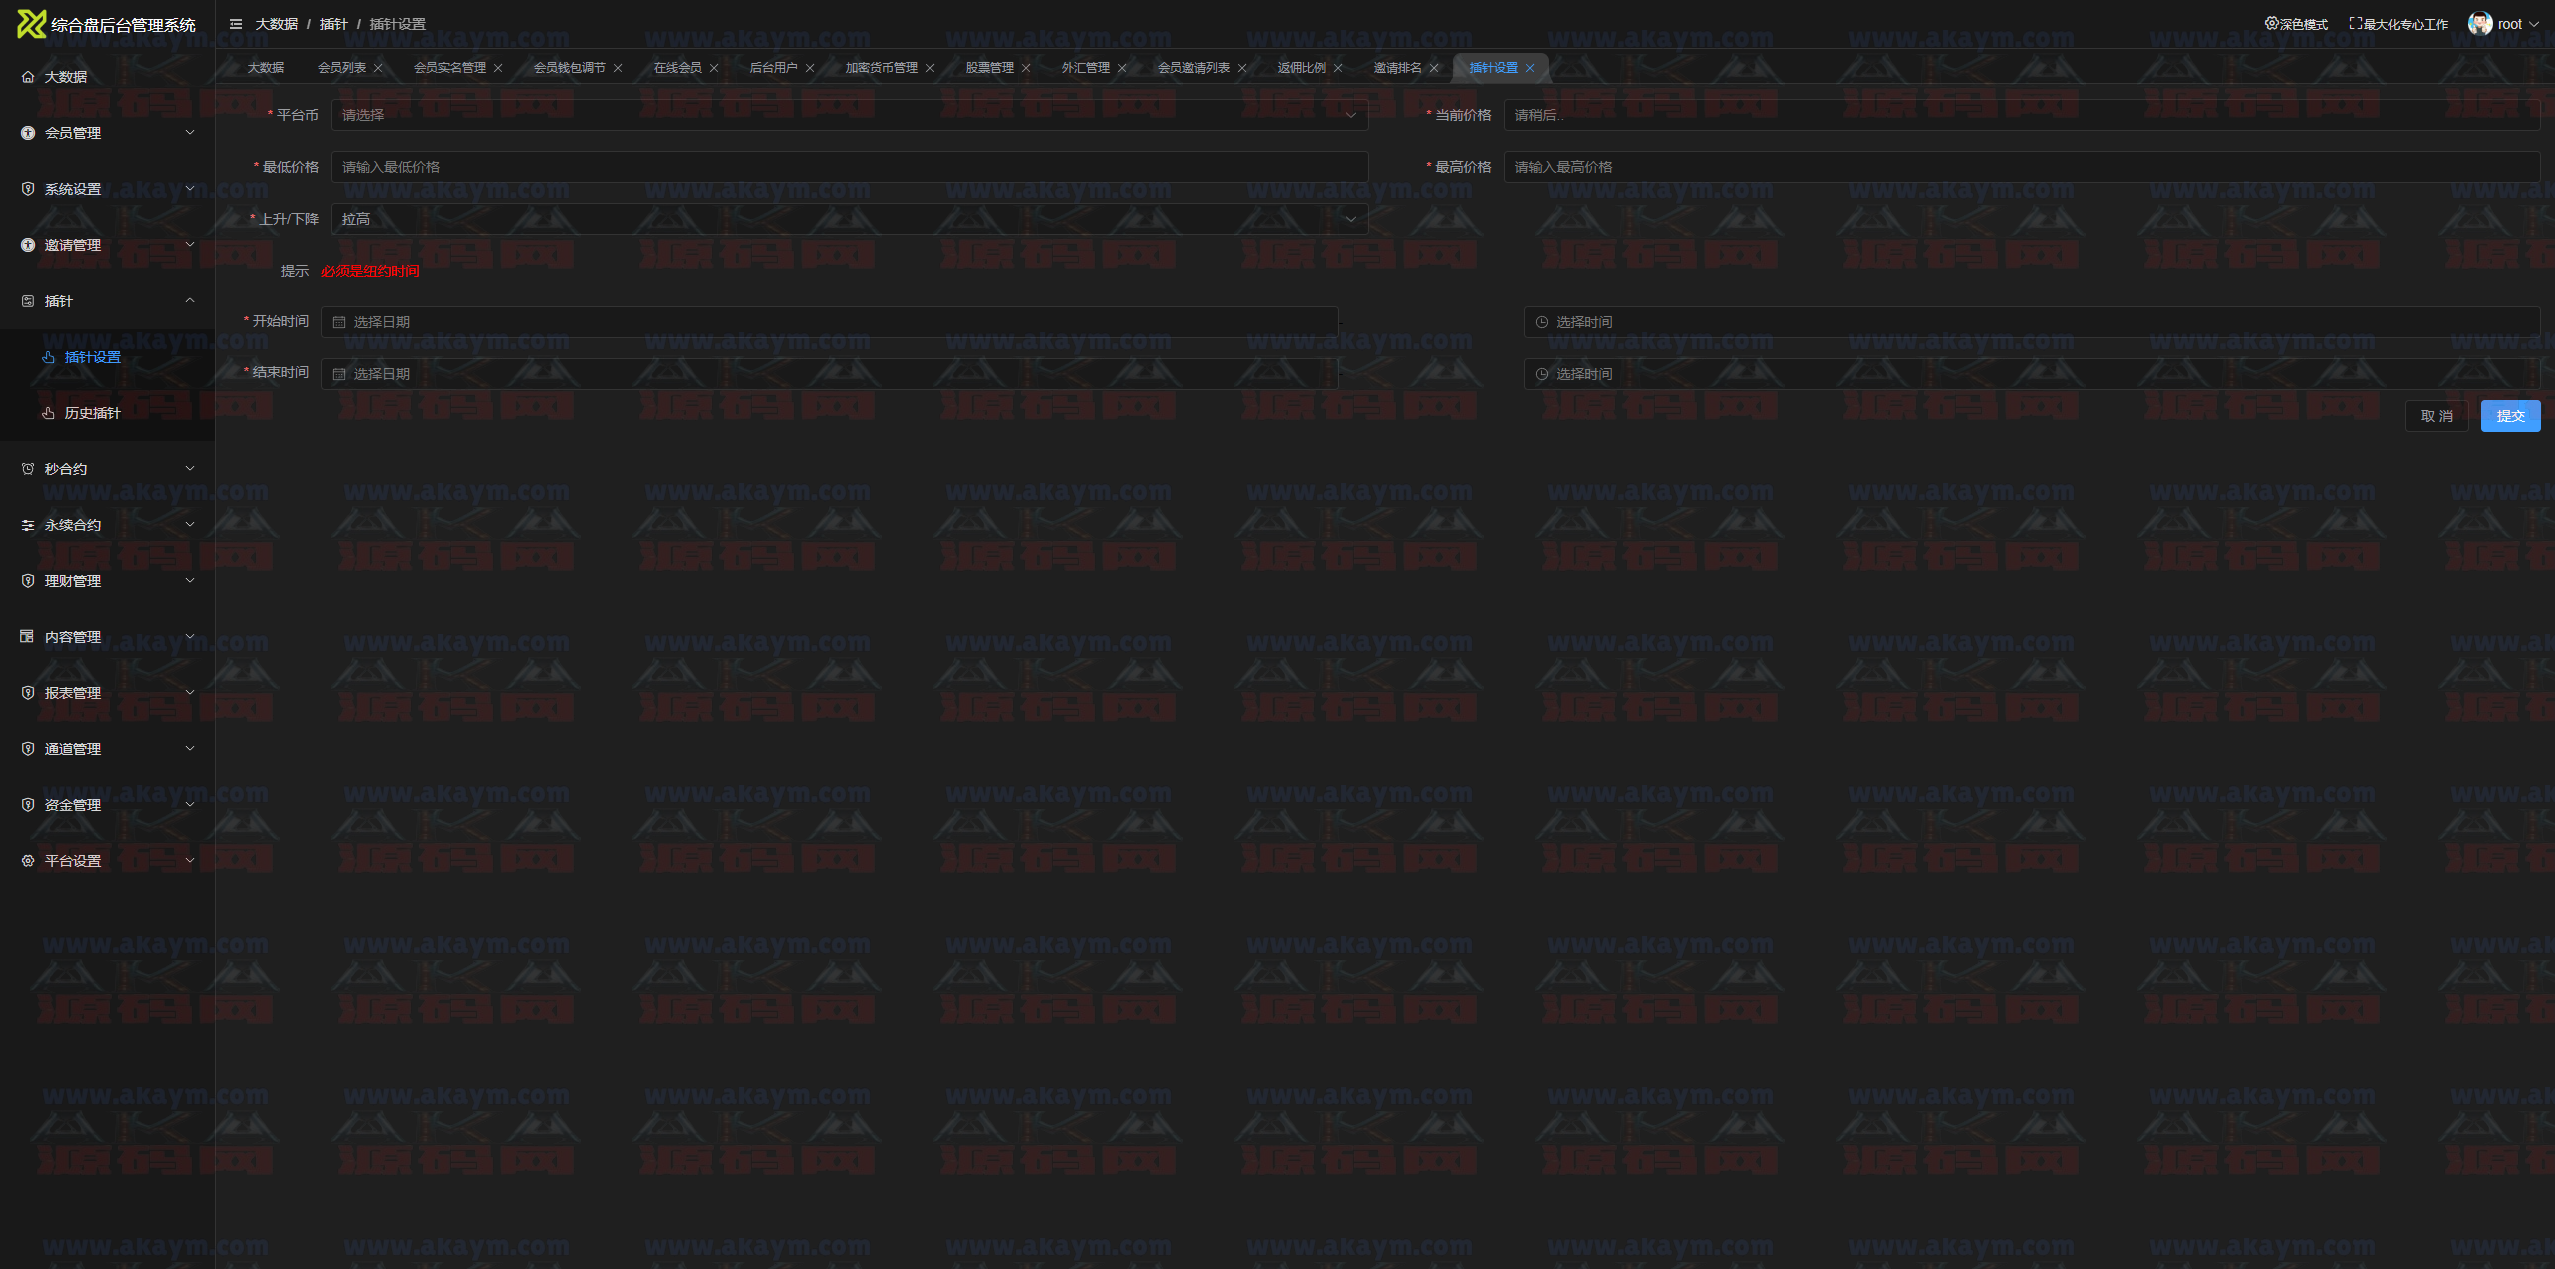Click the root user avatar
Screen dimensions: 2555x1269
click(x=2479, y=24)
